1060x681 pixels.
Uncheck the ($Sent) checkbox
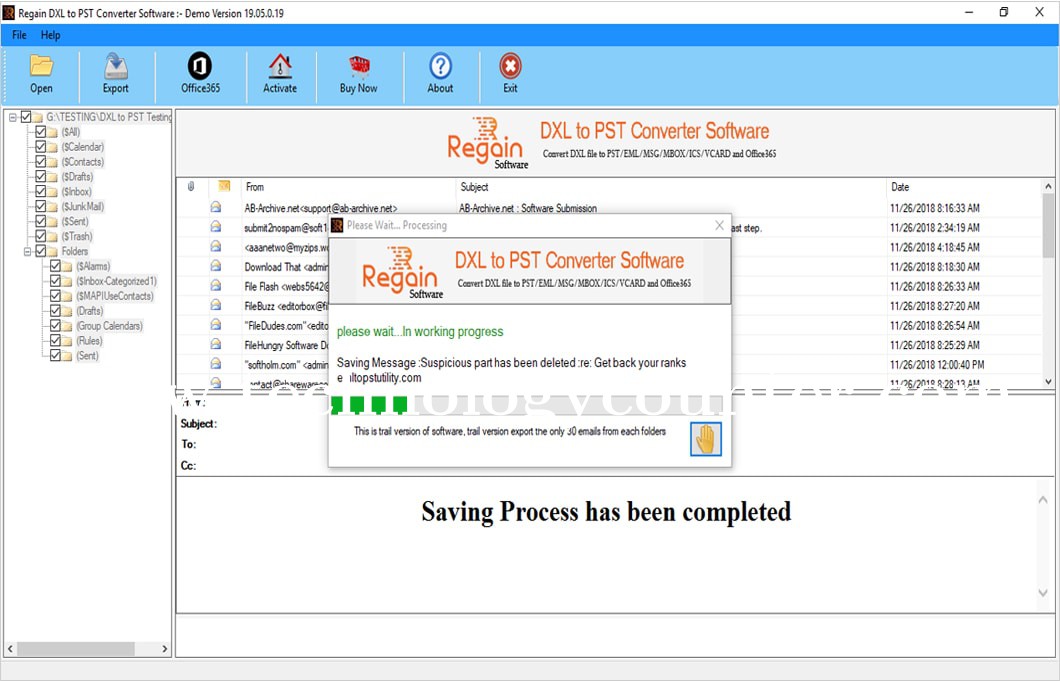[x=41, y=221]
